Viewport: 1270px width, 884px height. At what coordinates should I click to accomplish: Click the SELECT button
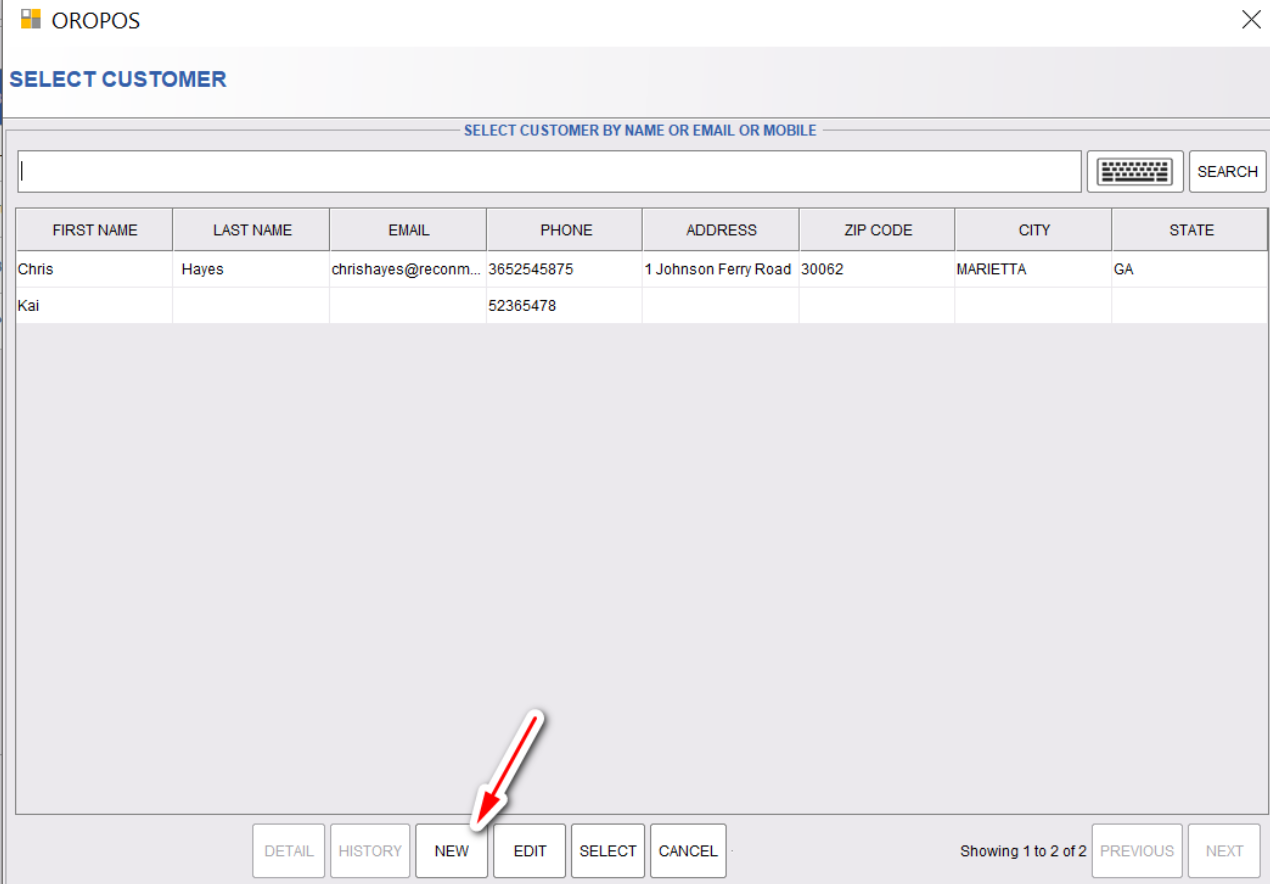point(608,851)
